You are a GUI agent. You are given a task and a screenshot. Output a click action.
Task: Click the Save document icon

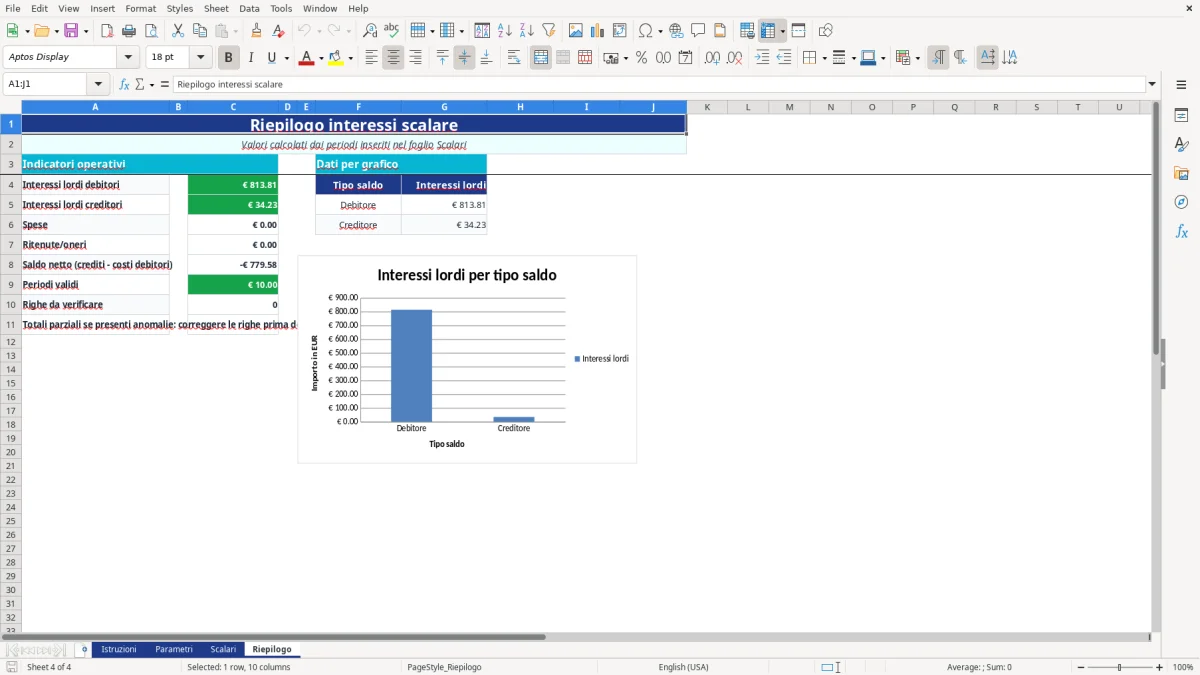click(x=71, y=31)
